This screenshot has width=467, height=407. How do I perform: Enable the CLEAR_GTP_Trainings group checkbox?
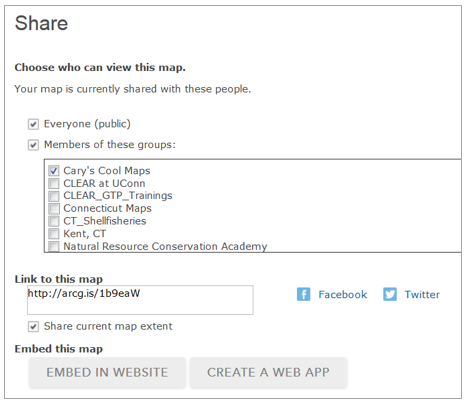(x=54, y=196)
